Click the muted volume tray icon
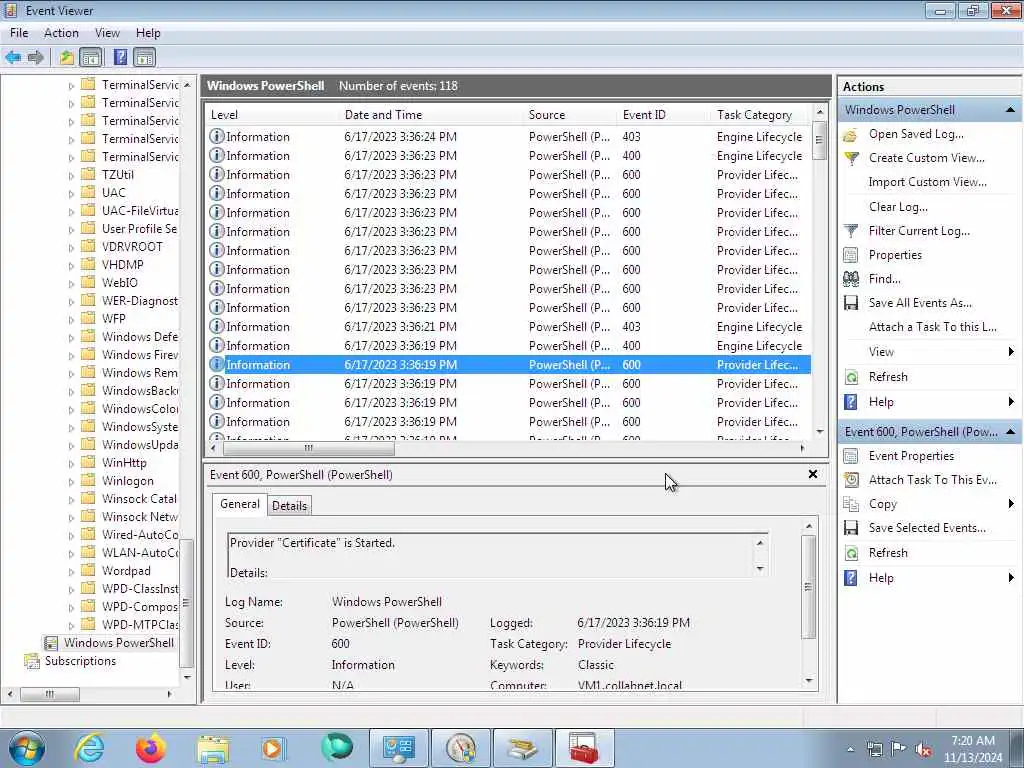1024x768 pixels. (923, 750)
